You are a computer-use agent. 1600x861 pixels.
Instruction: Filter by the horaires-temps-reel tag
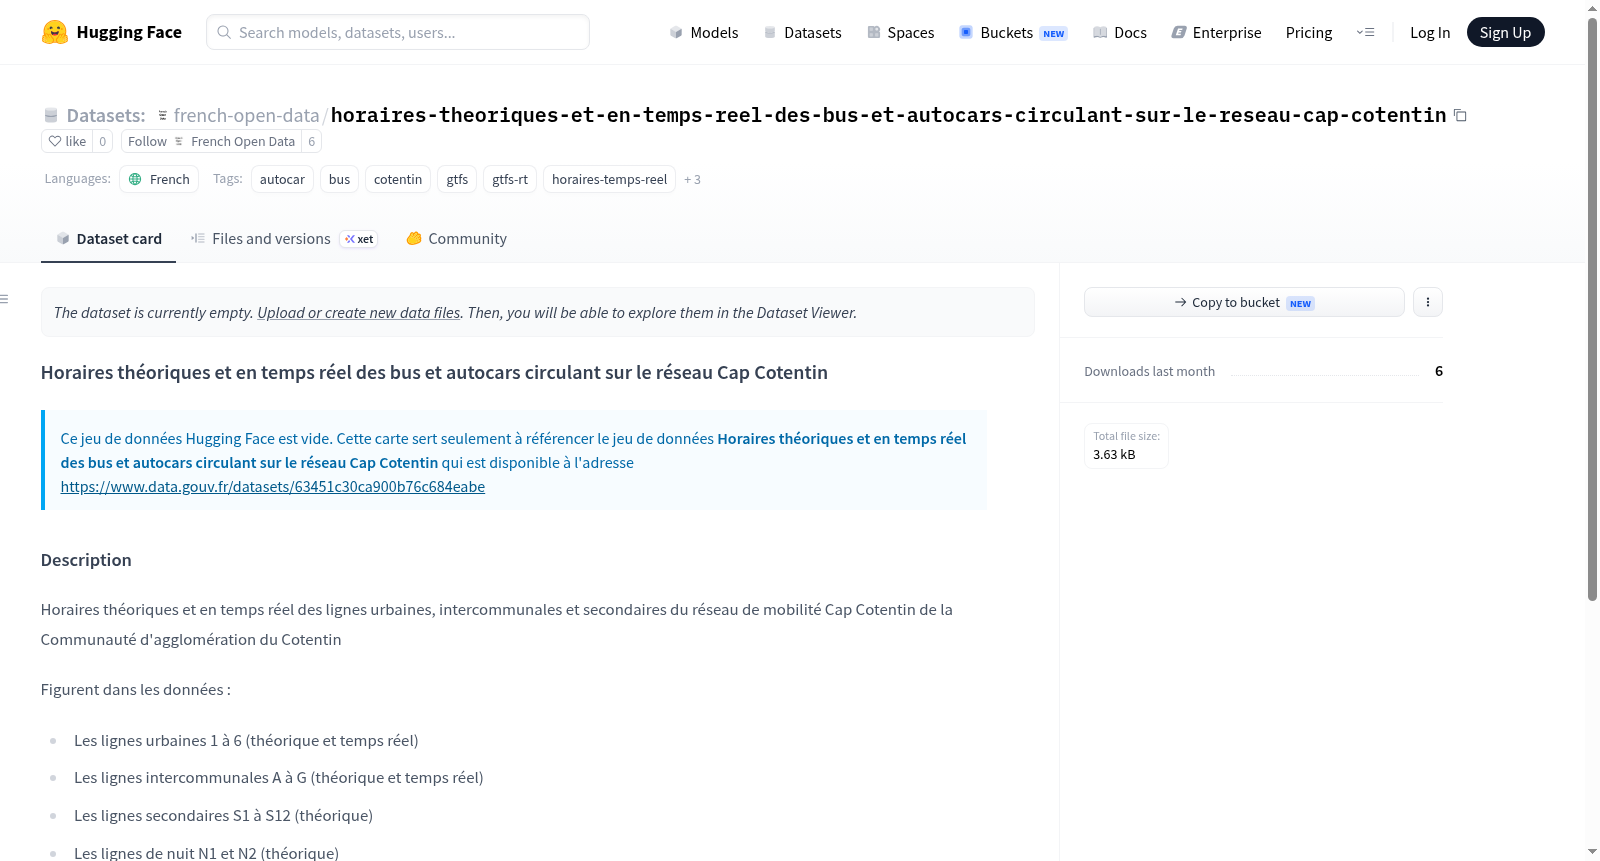point(609,179)
